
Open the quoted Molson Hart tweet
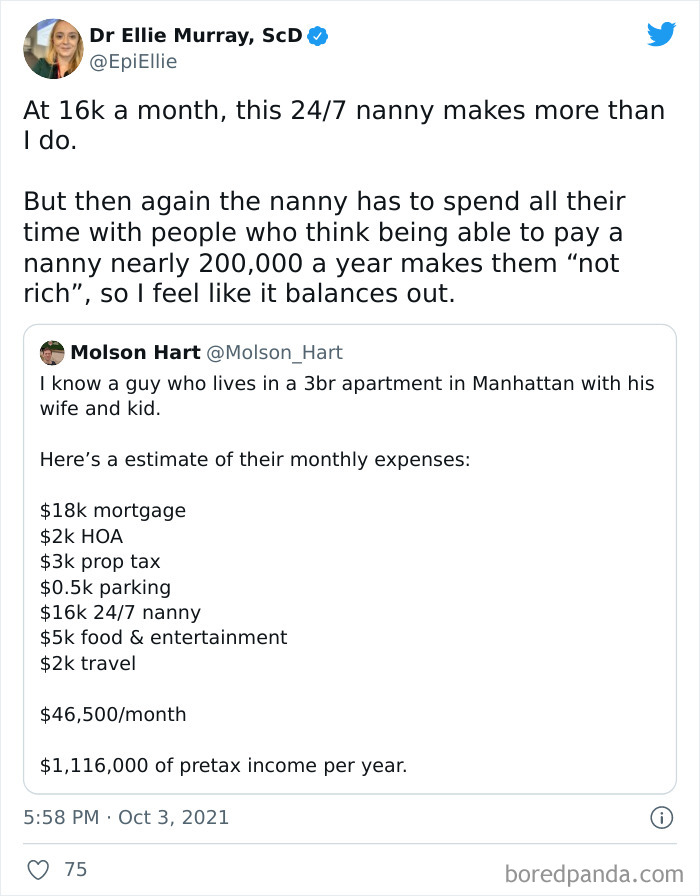[350, 555]
